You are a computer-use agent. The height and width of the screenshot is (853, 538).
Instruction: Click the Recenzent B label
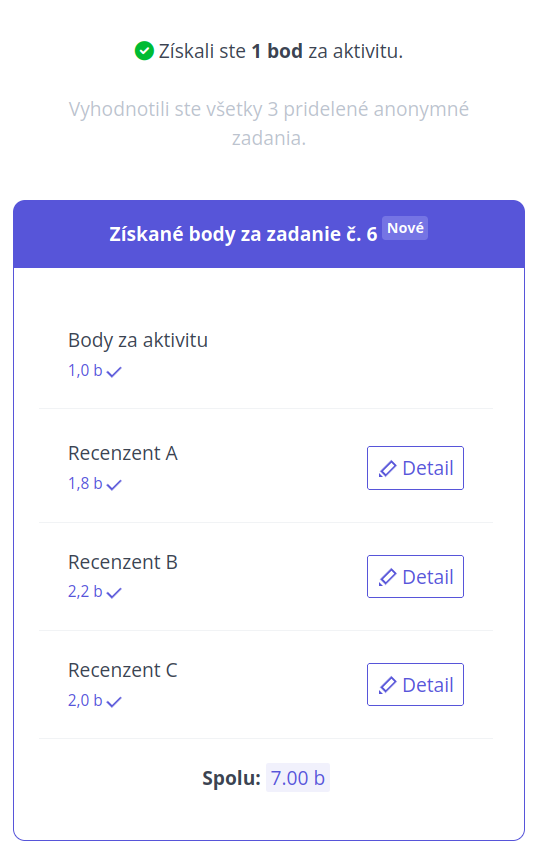(123, 562)
